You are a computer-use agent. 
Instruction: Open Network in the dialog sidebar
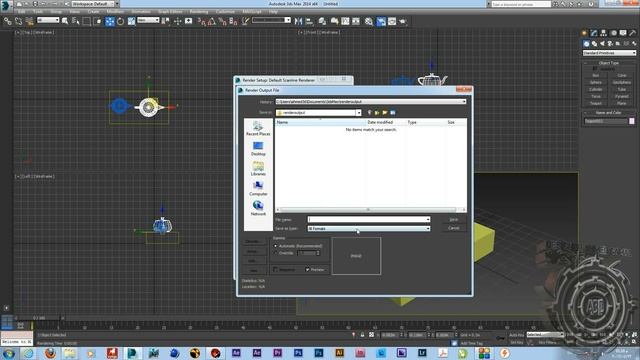click(258, 209)
